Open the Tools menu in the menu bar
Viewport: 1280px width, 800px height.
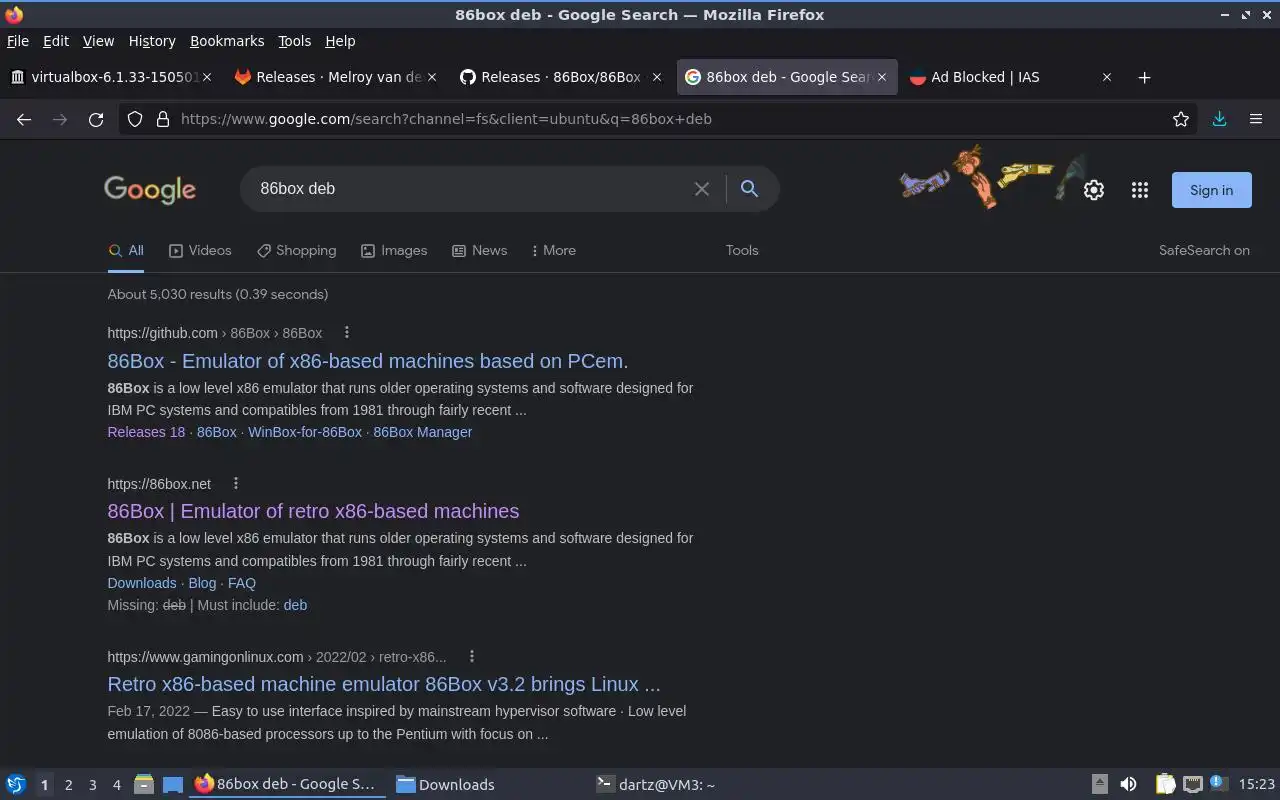coord(294,41)
